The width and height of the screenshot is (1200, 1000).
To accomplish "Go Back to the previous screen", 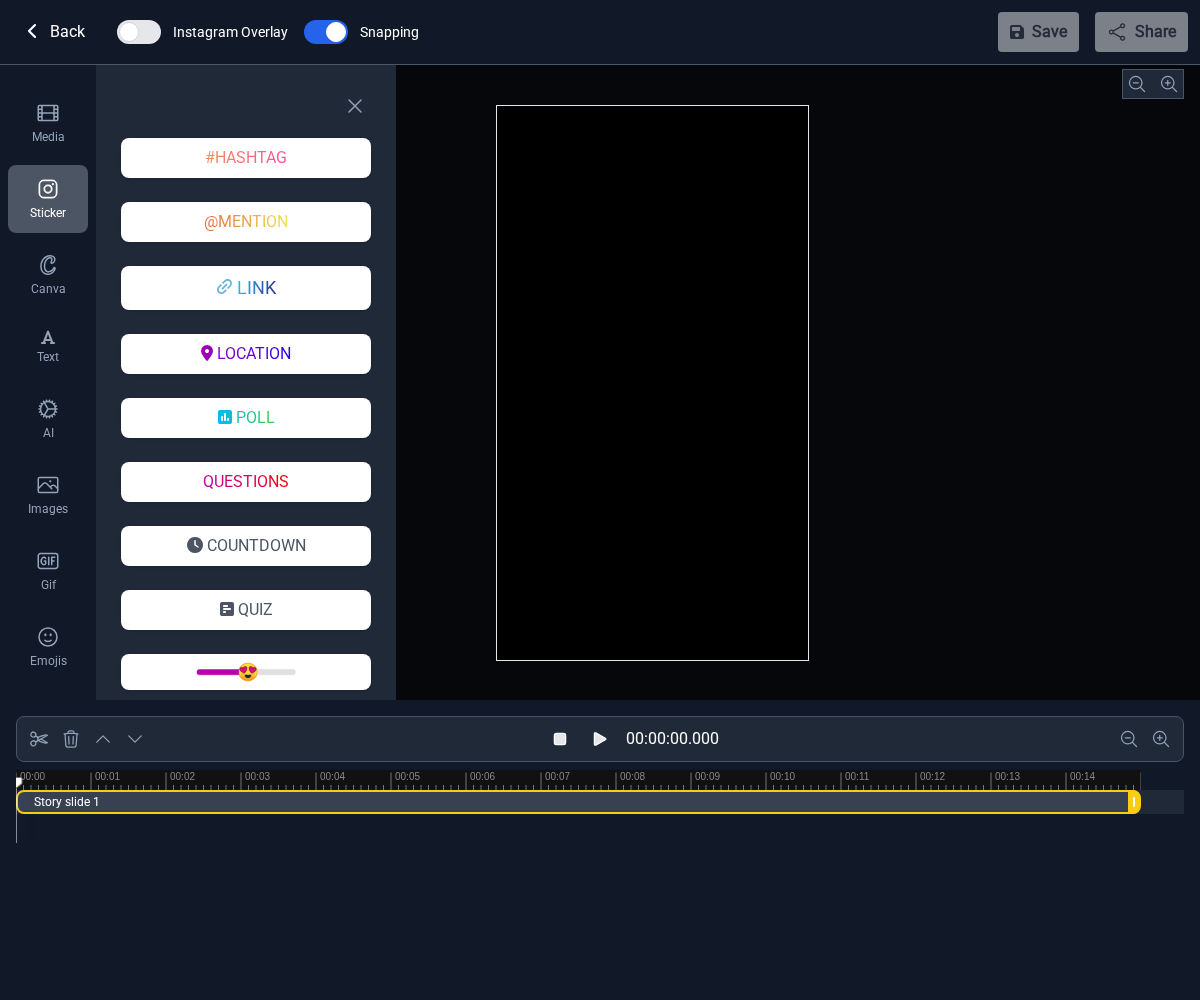I will [55, 32].
